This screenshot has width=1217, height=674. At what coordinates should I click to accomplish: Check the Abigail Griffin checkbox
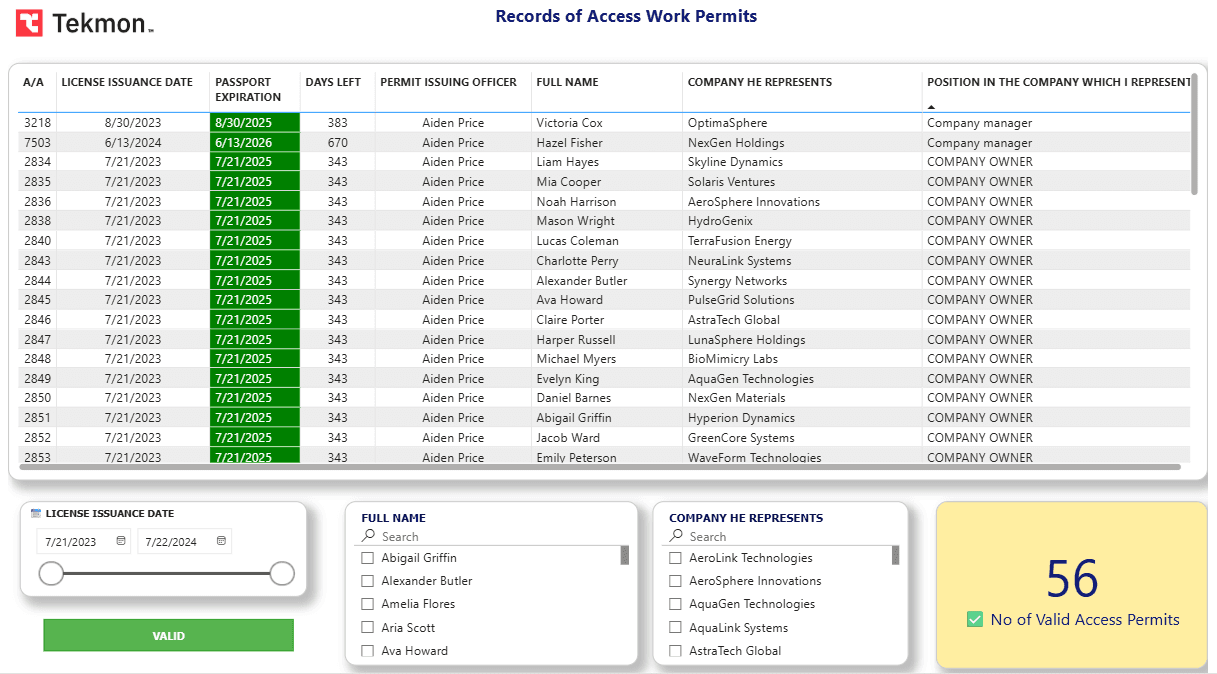pyautogui.click(x=367, y=557)
